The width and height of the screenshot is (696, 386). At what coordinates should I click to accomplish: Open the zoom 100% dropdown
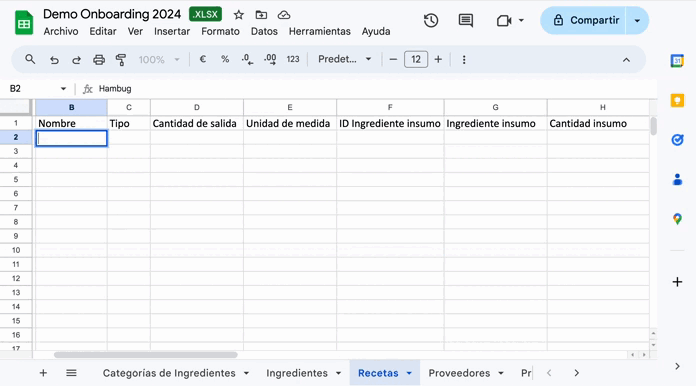[x=159, y=59]
